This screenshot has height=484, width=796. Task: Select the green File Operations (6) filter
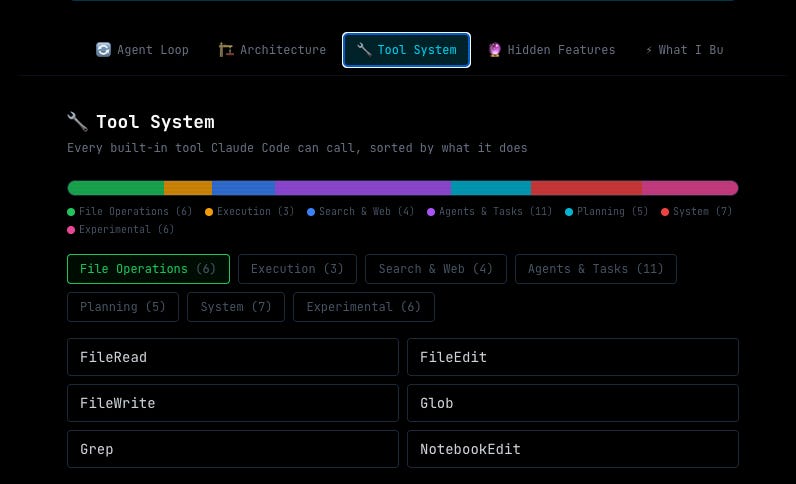[148, 269]
